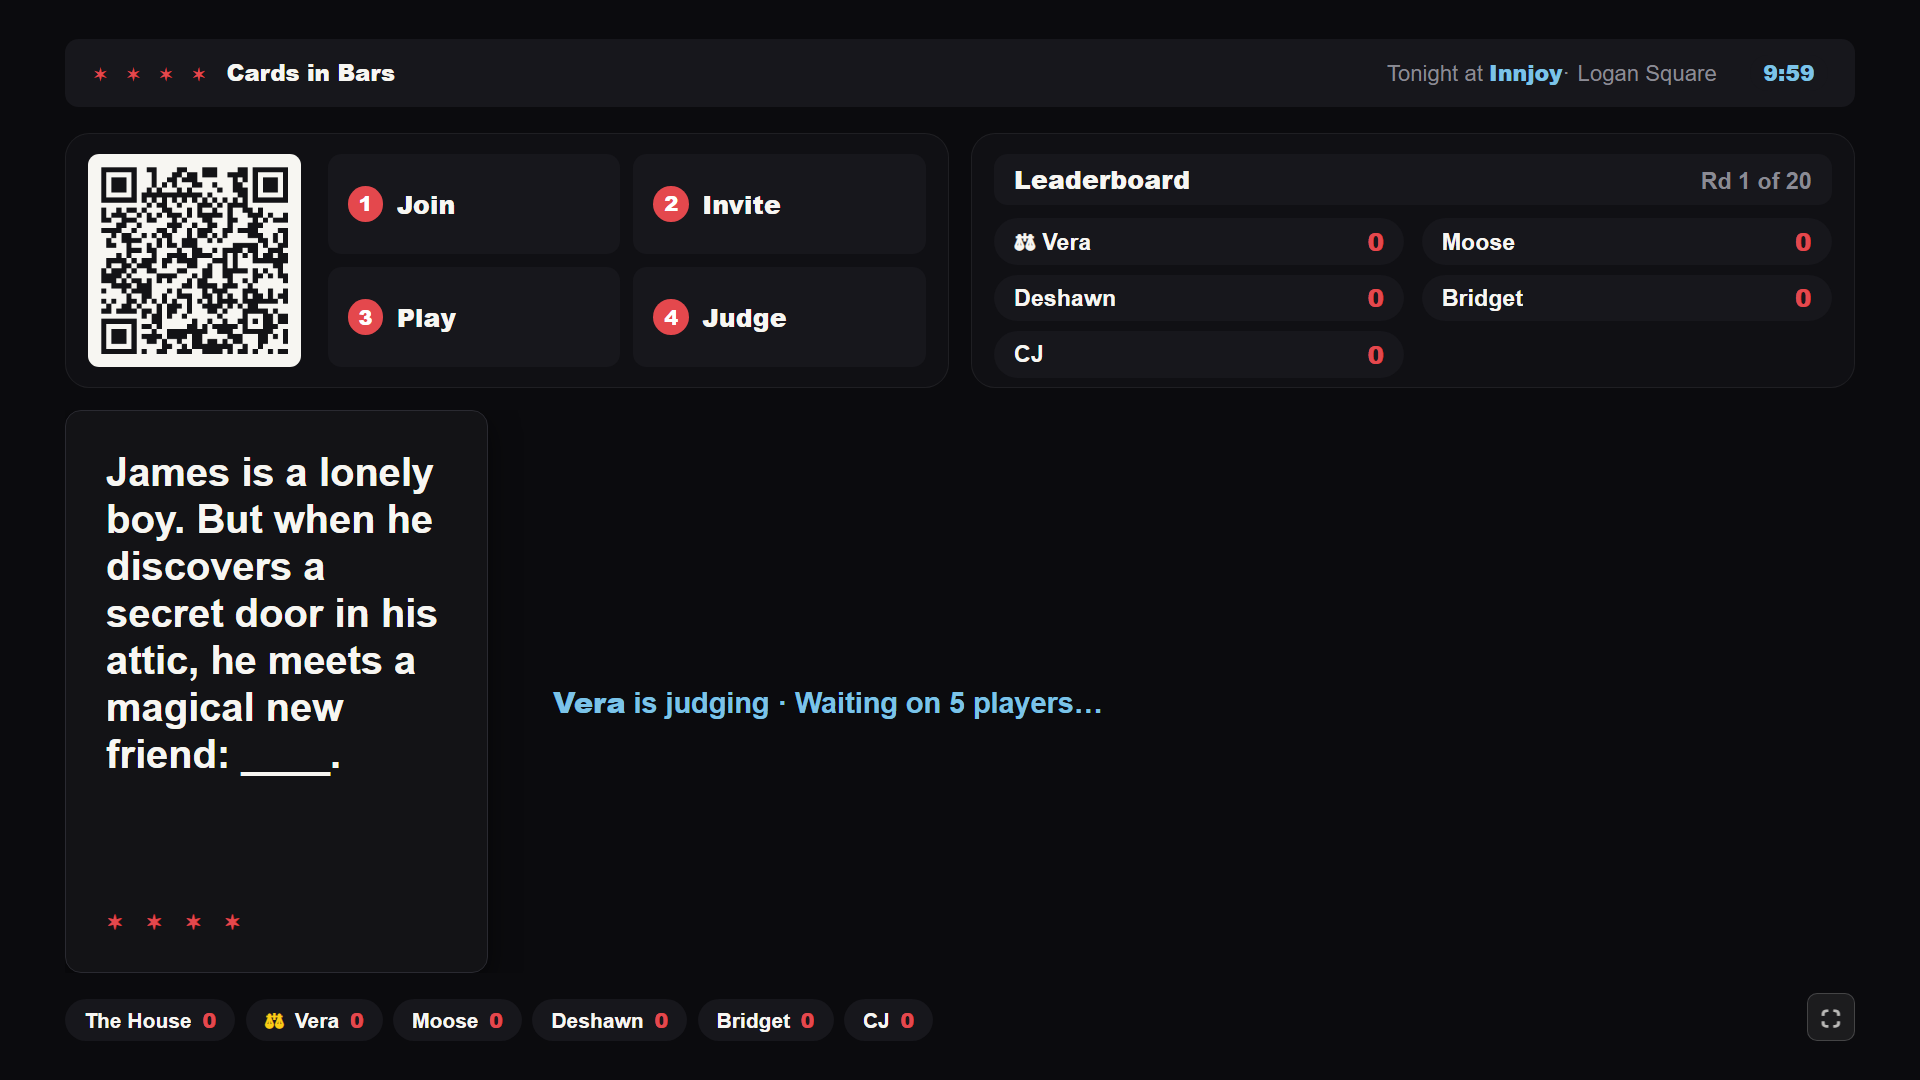
Task: Click the four red stars in header
Action: click(150, 74)
